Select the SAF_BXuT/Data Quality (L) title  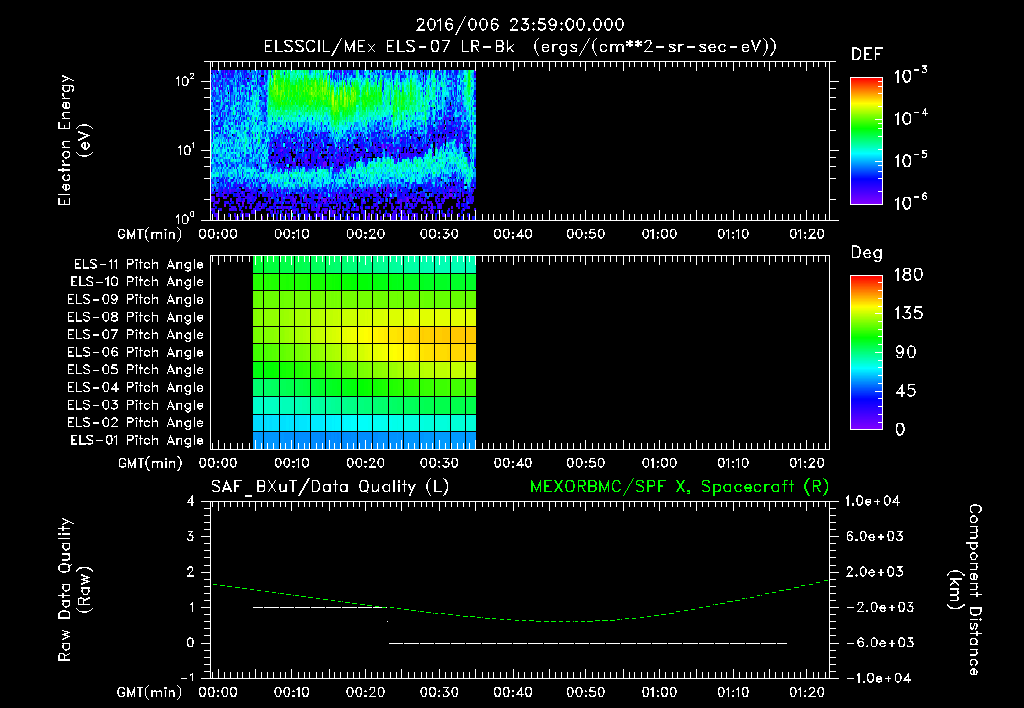pyautogui.click(x=330, y=487)
